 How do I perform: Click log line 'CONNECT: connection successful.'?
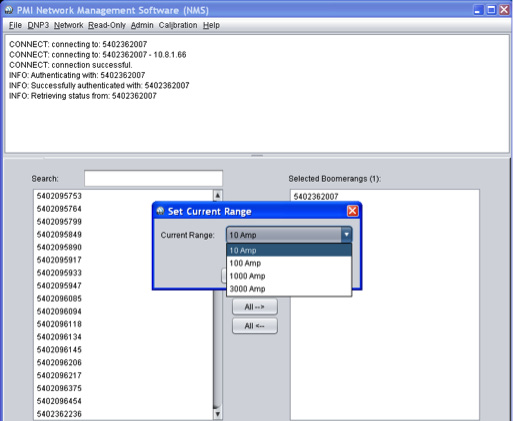(x=71, y=65)
